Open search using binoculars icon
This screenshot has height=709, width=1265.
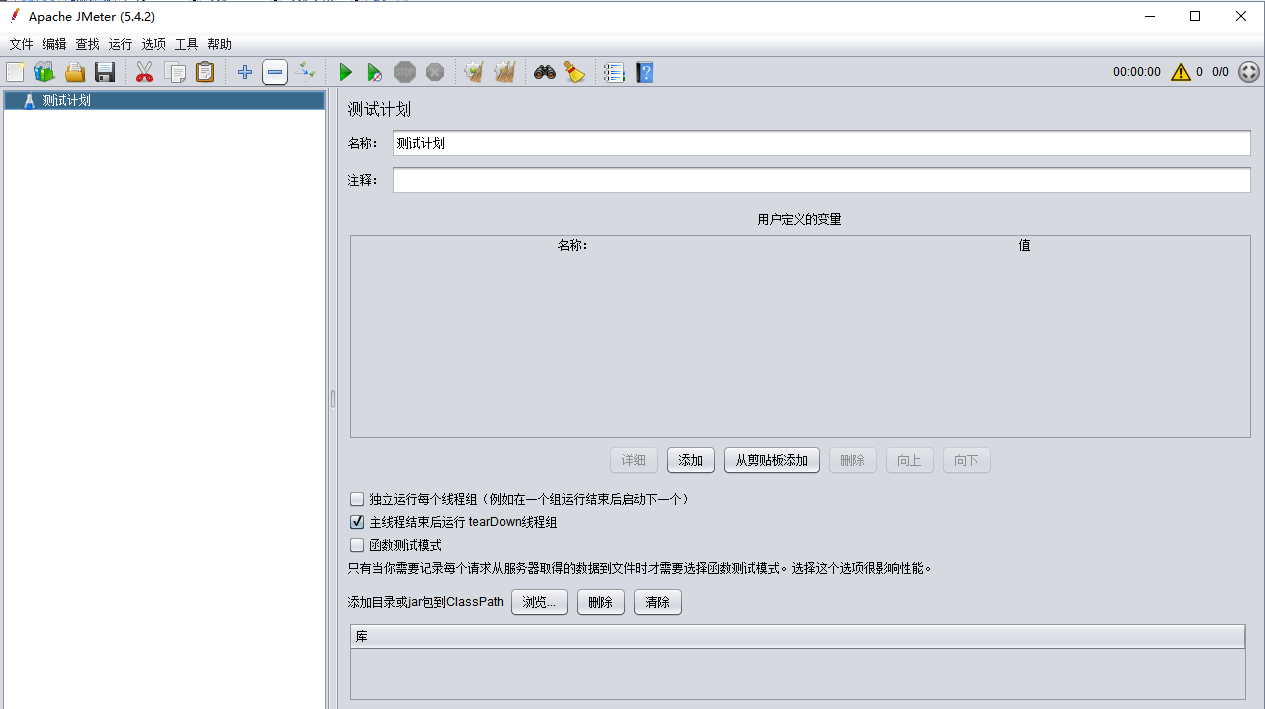point(544,72)
